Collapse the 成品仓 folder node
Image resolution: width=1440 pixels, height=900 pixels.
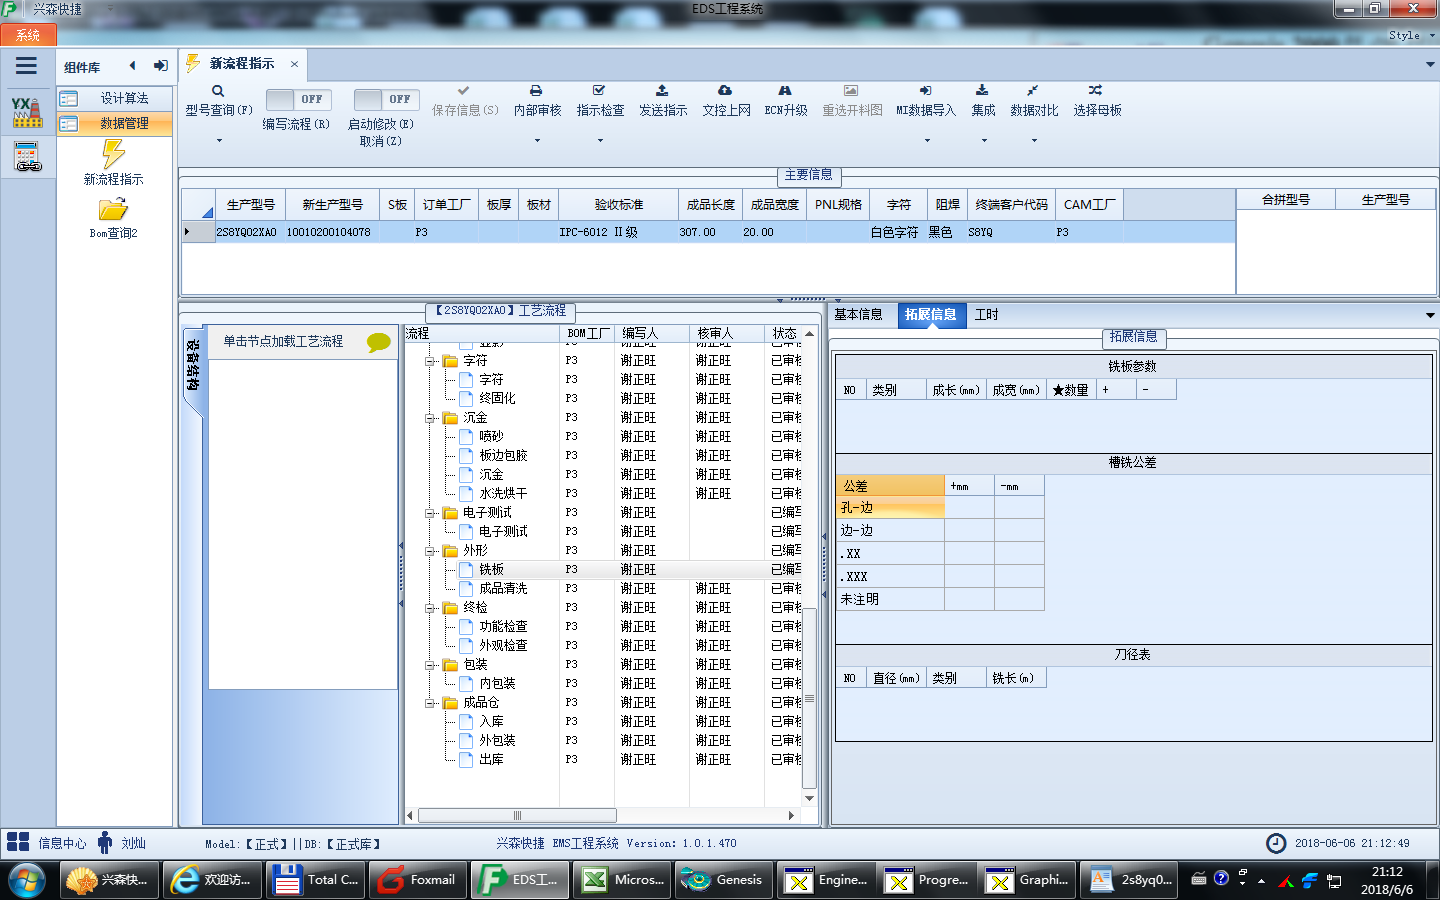[430, 703]
